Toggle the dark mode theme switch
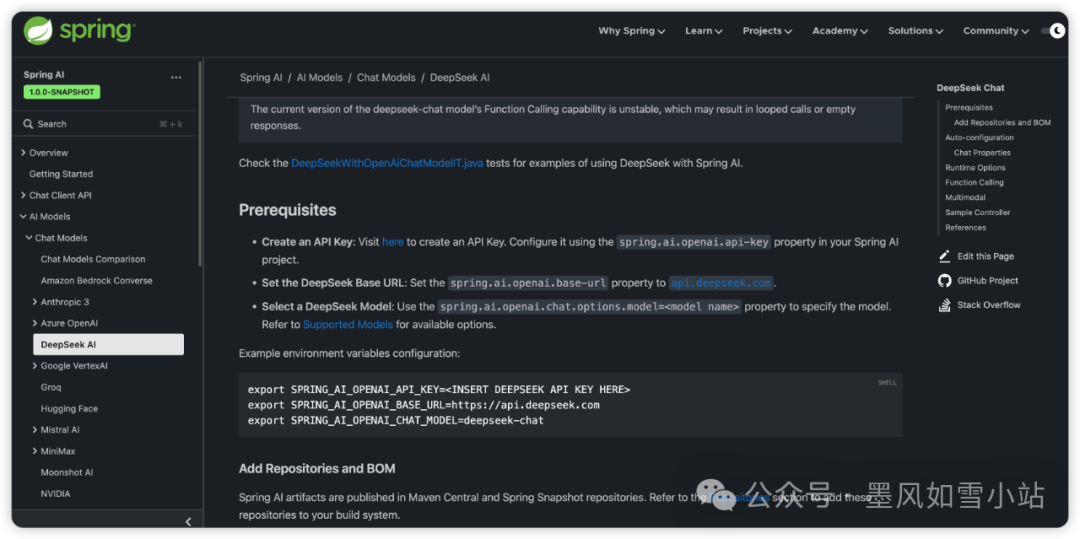The width and height of the screenshot is (1080, 539). point(1053,31)
